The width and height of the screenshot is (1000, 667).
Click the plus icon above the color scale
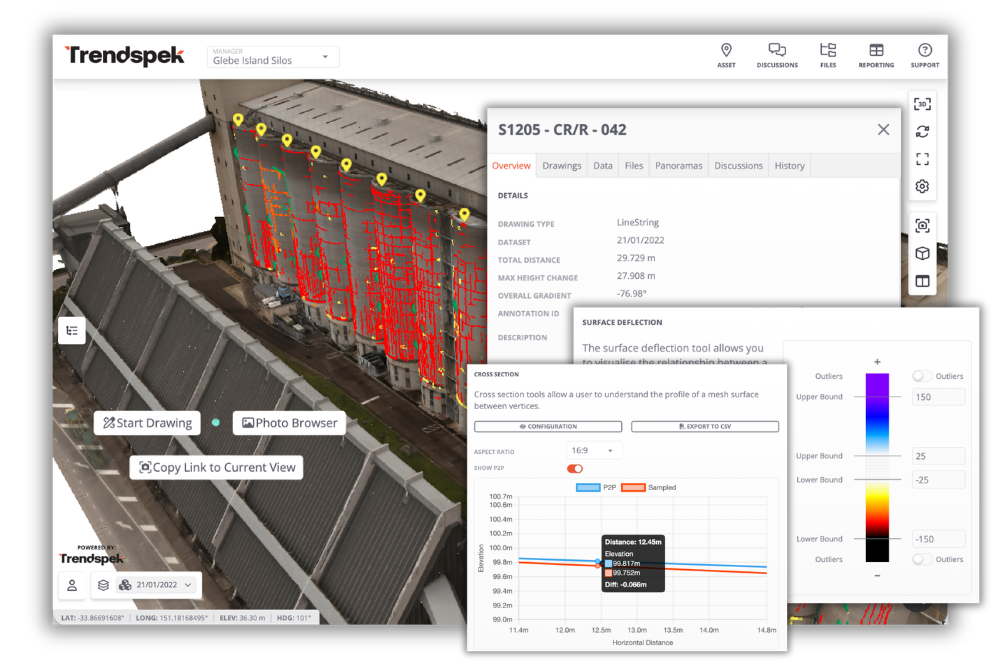point(877,362)
